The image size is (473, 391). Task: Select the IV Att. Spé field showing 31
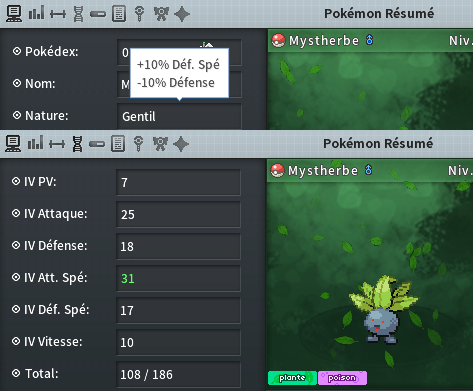pos(178,278)
